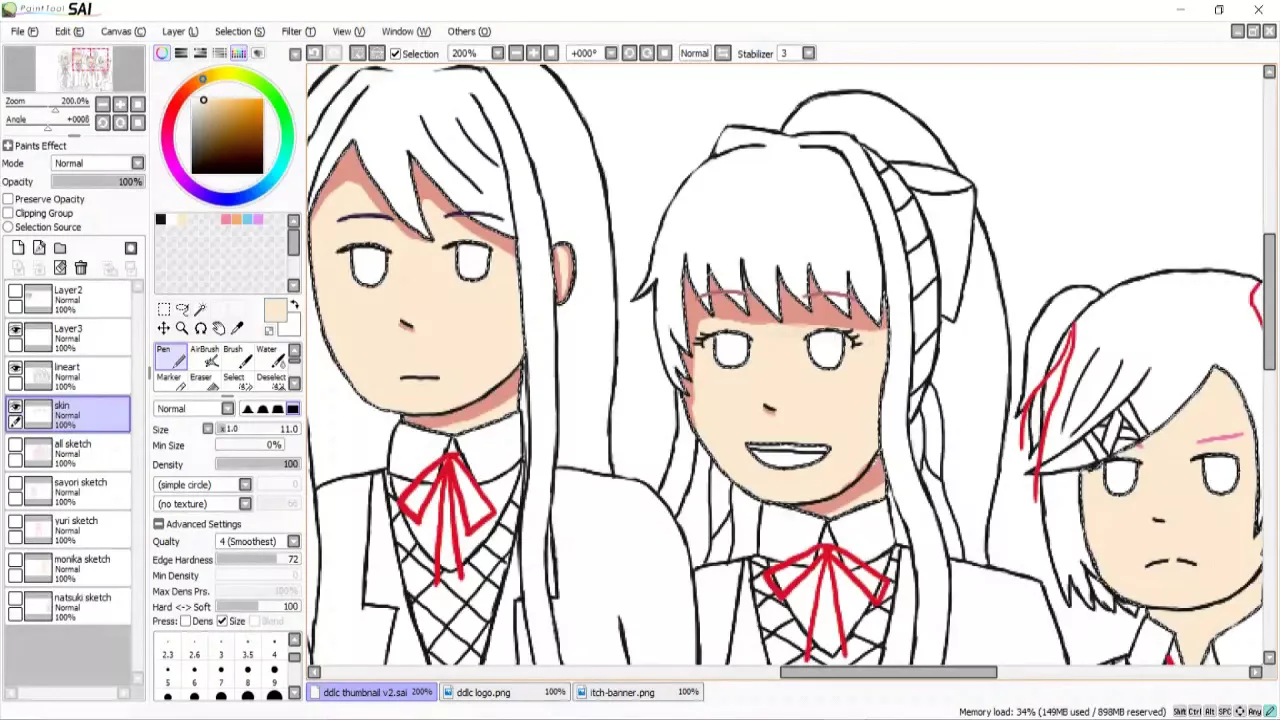Show the swatches panel icon
Image resolution: width=1280 pixels, height=720 pixels.
coord(239,53)
